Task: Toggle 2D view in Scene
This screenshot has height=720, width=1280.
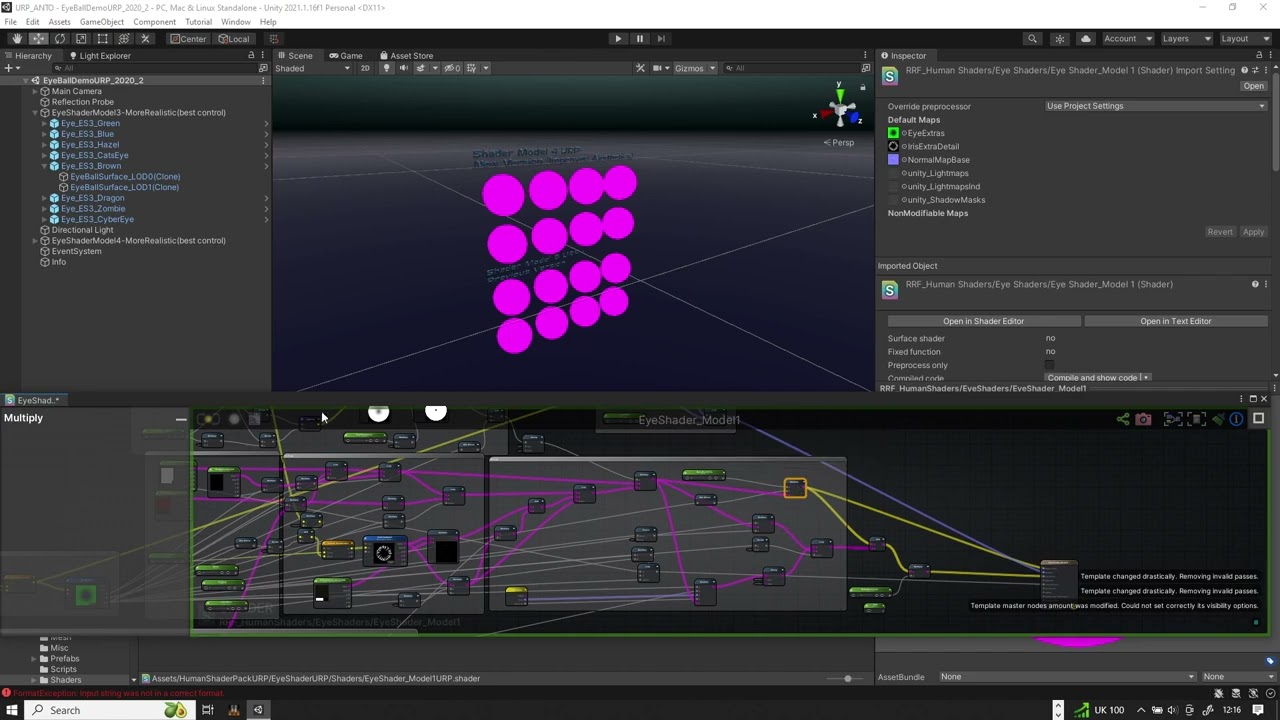Action: (x=365, y=68)
